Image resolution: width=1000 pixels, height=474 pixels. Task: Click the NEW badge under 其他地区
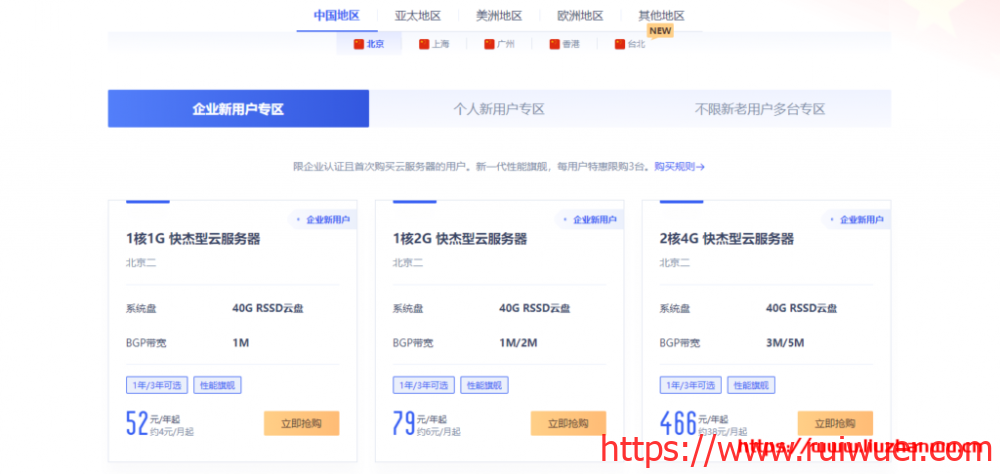click(661, 31)
